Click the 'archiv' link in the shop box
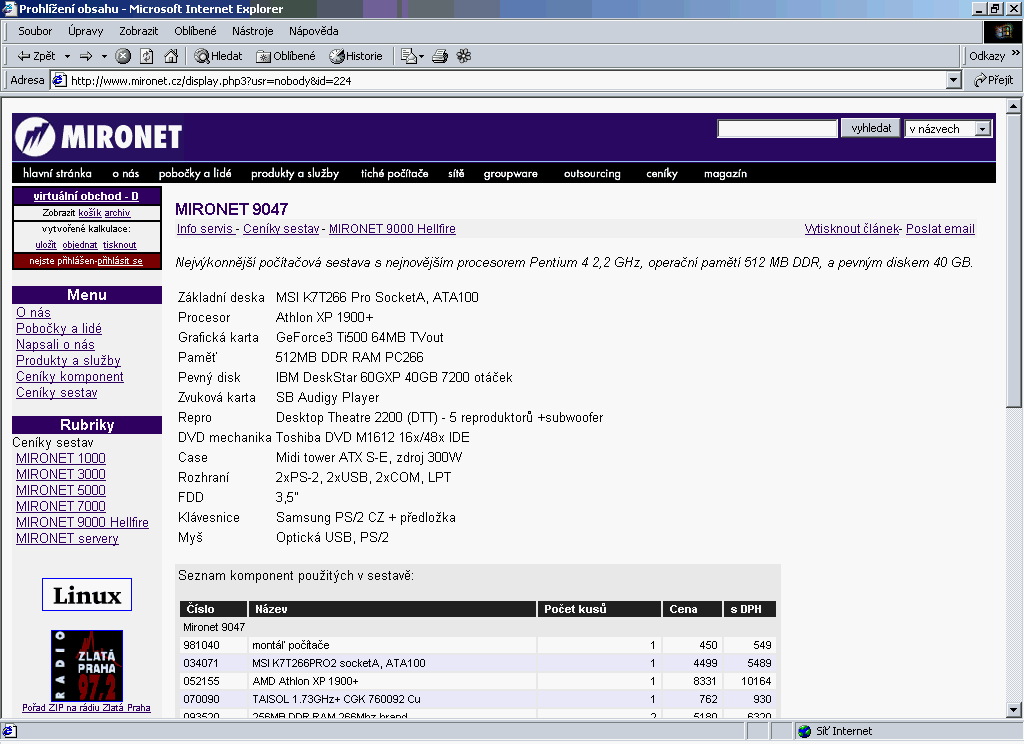Image resolution: width=1024 pixels, height=744 pixels. tap(118, 213)
